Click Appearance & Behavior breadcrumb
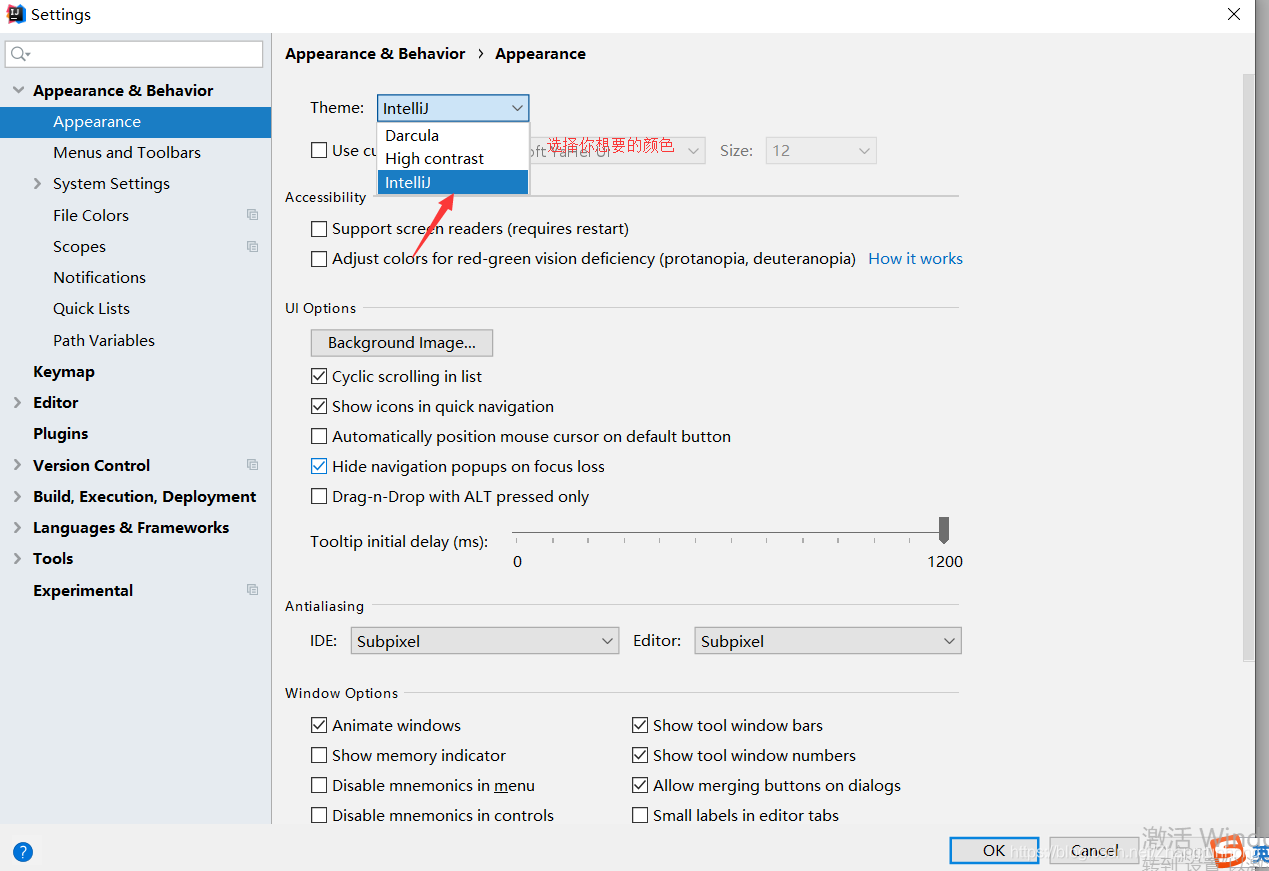Screen dimensions: 1269x871 point(375,53)
